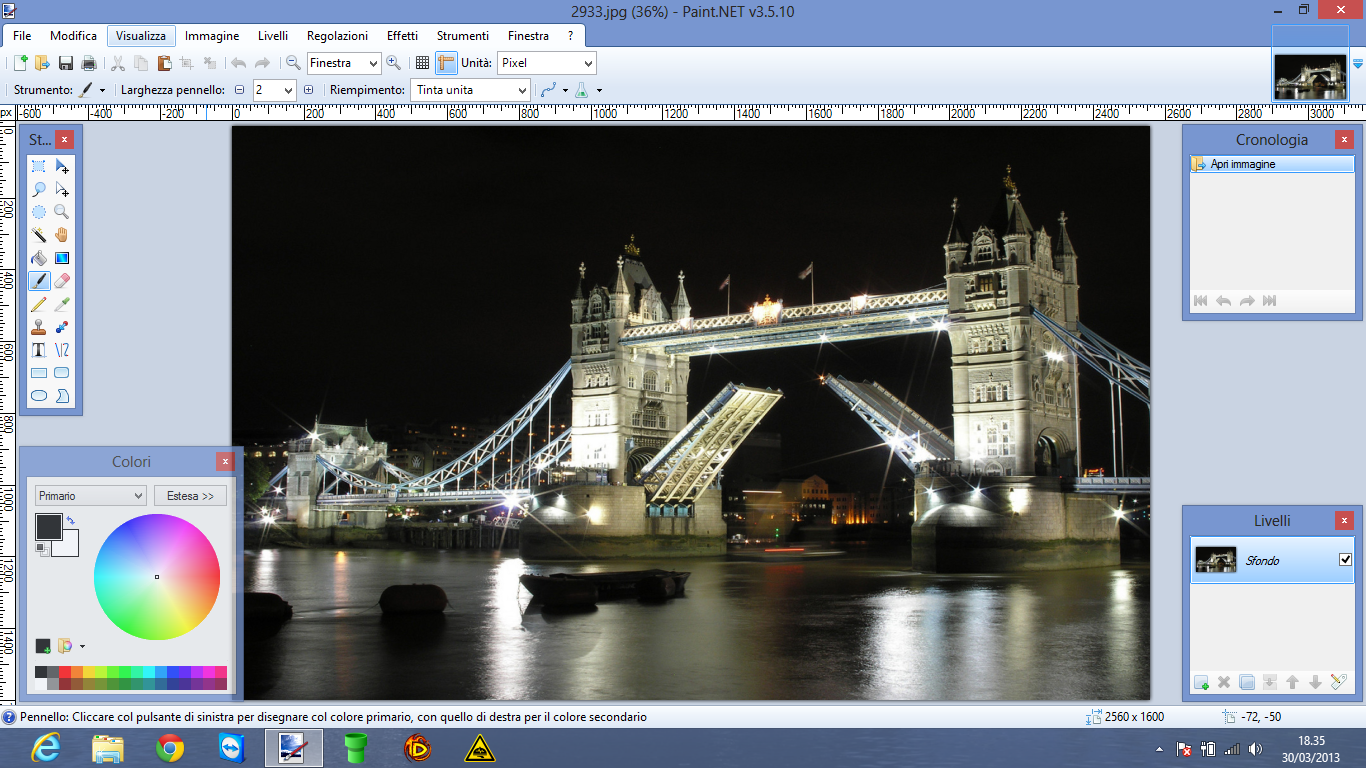Reset colors to black and white
Viewport: 1366px width, 768px height.
(x=40, y=549)
